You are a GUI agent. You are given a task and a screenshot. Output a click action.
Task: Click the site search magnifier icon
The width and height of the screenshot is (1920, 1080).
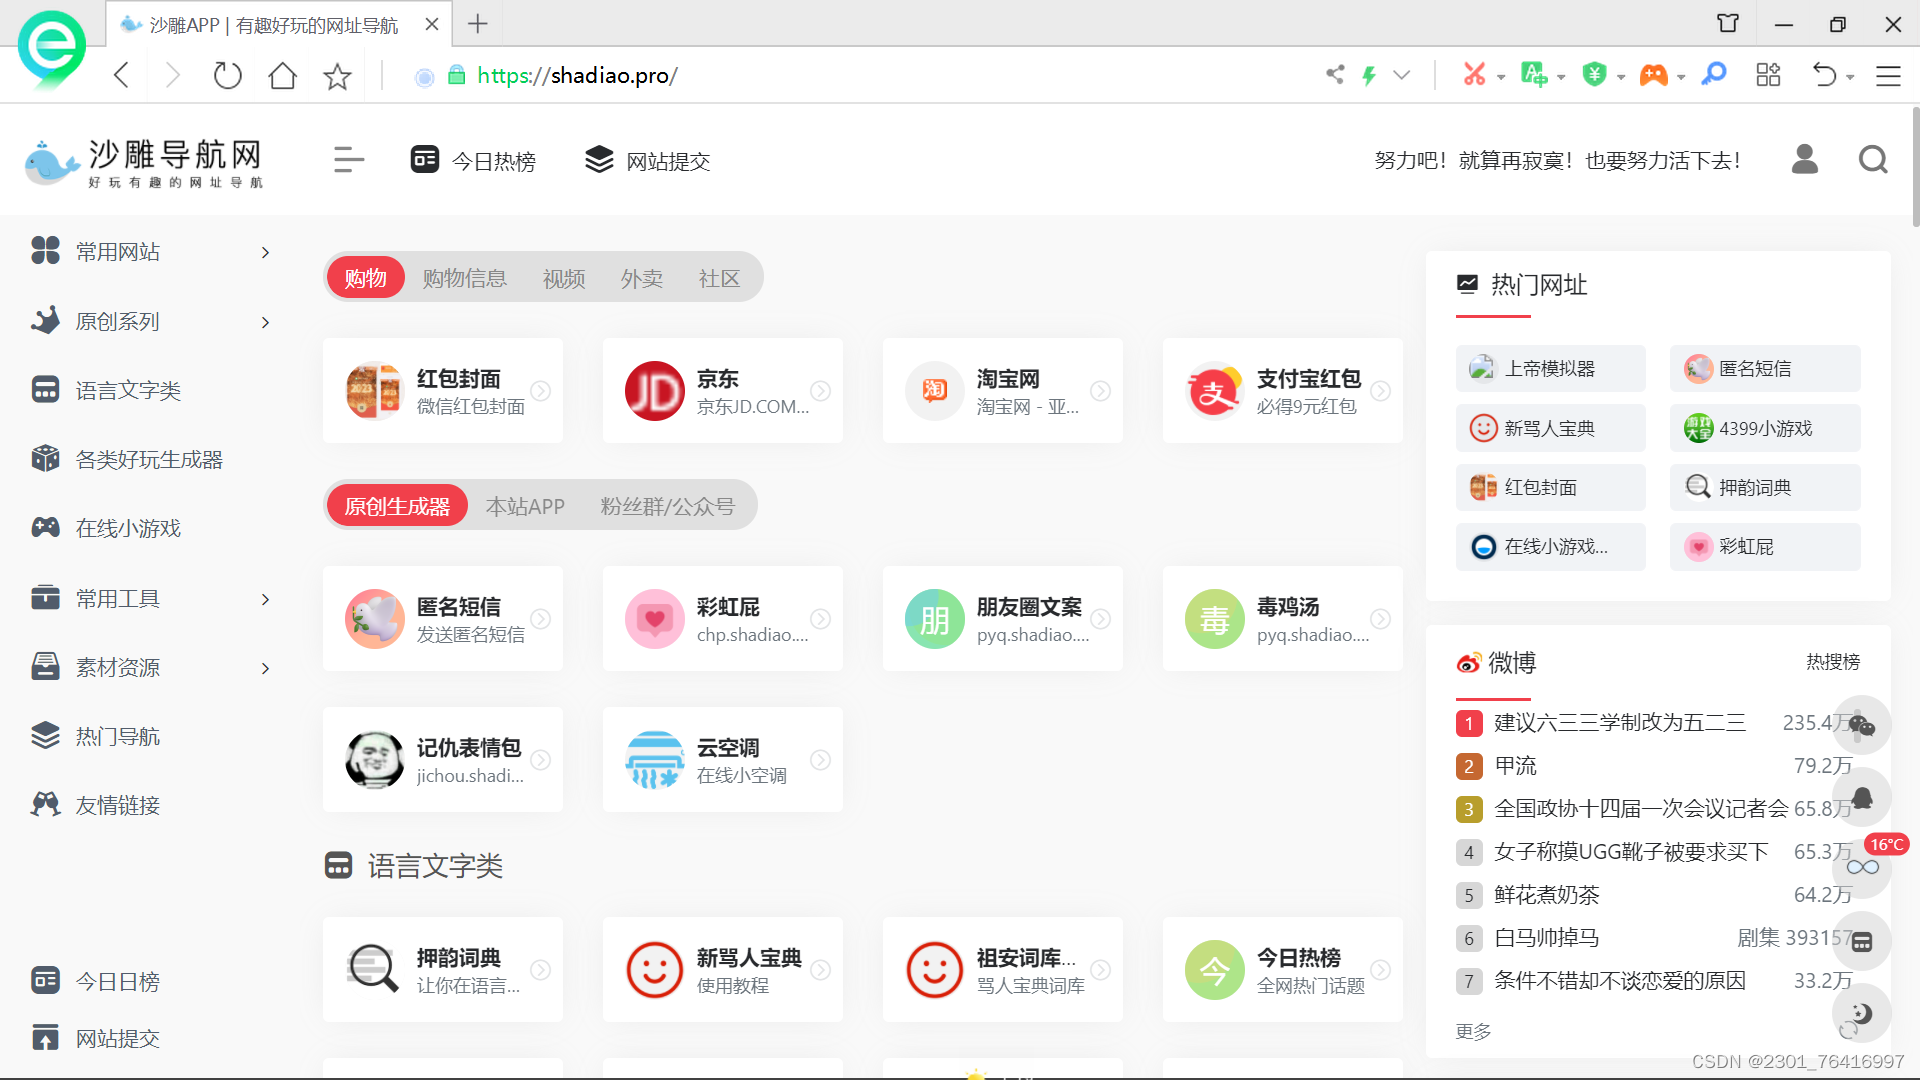tap(1873, 160)
